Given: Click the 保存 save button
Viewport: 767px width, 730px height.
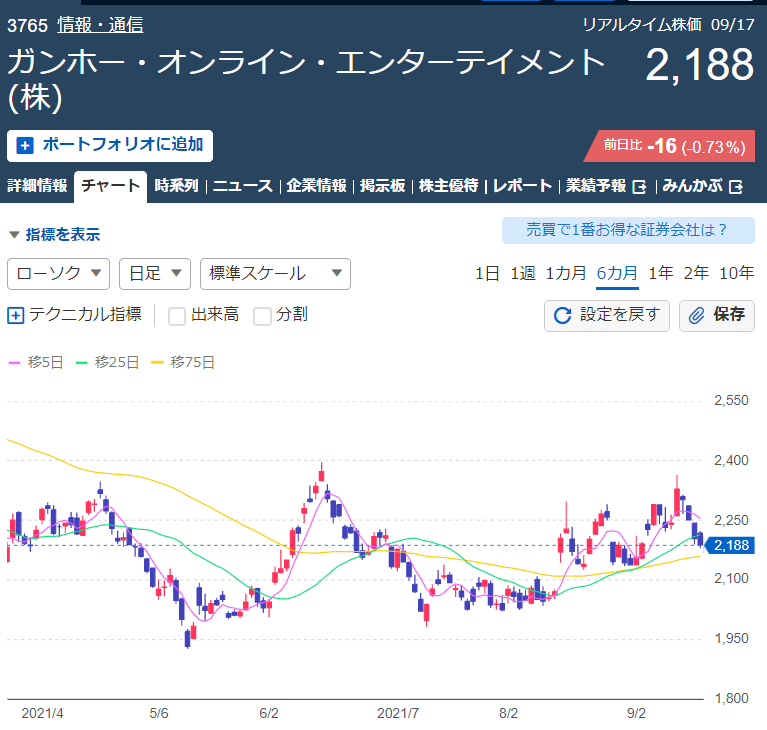Looking at the screenshot, I should [x=717, y=316].
